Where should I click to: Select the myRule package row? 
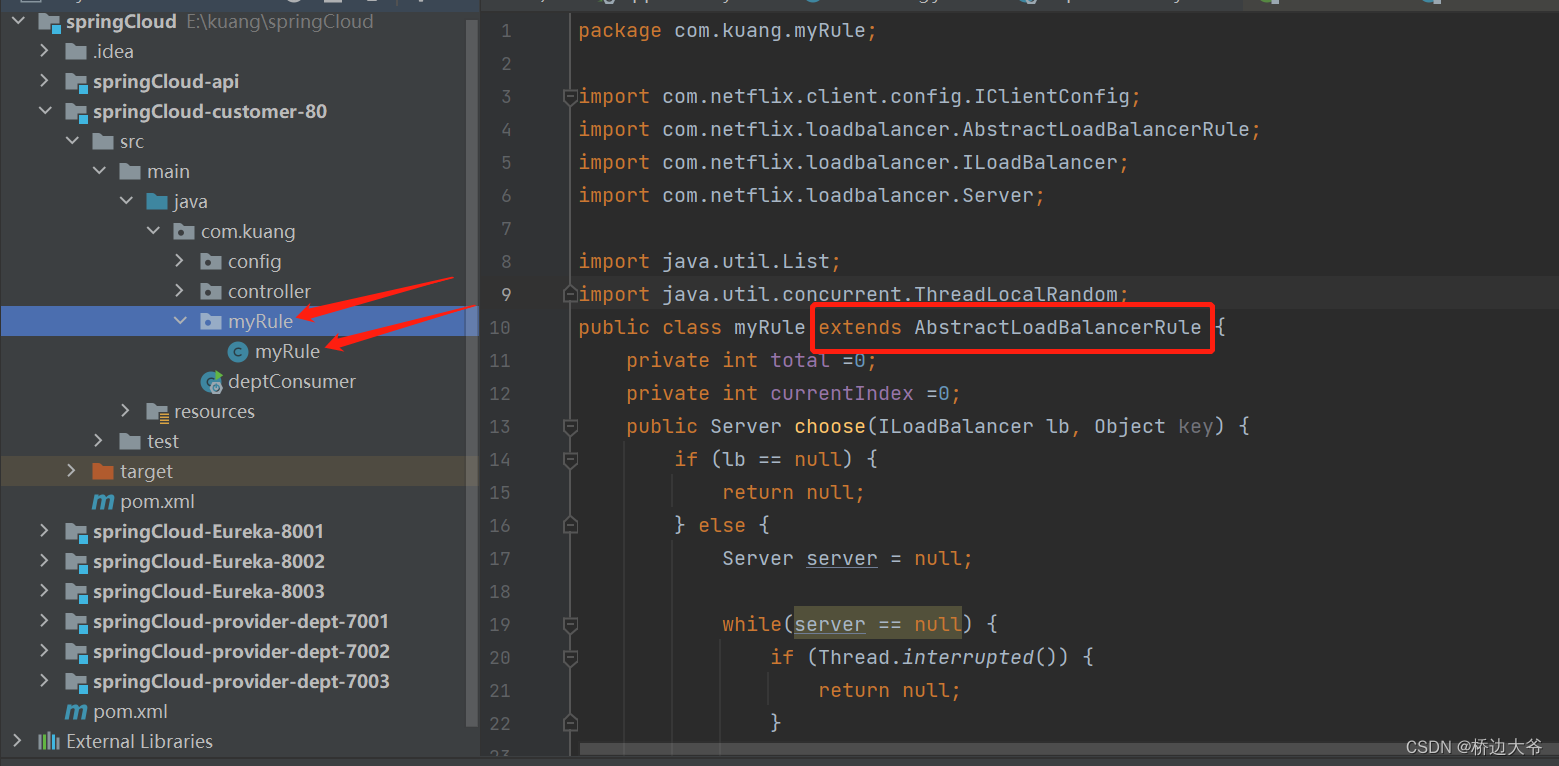(x=239, y=321)
